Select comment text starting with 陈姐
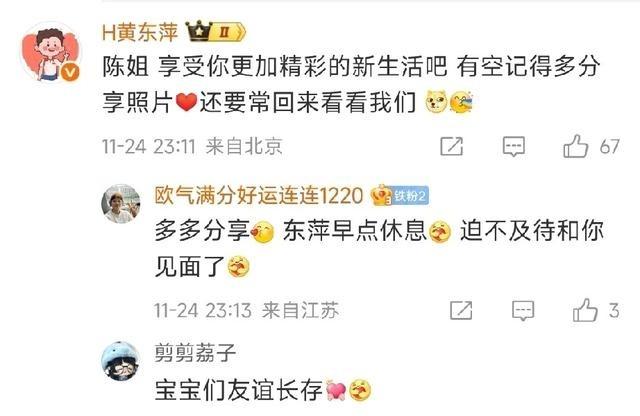The width and height of the screenshot is (640, 416). 351,84
